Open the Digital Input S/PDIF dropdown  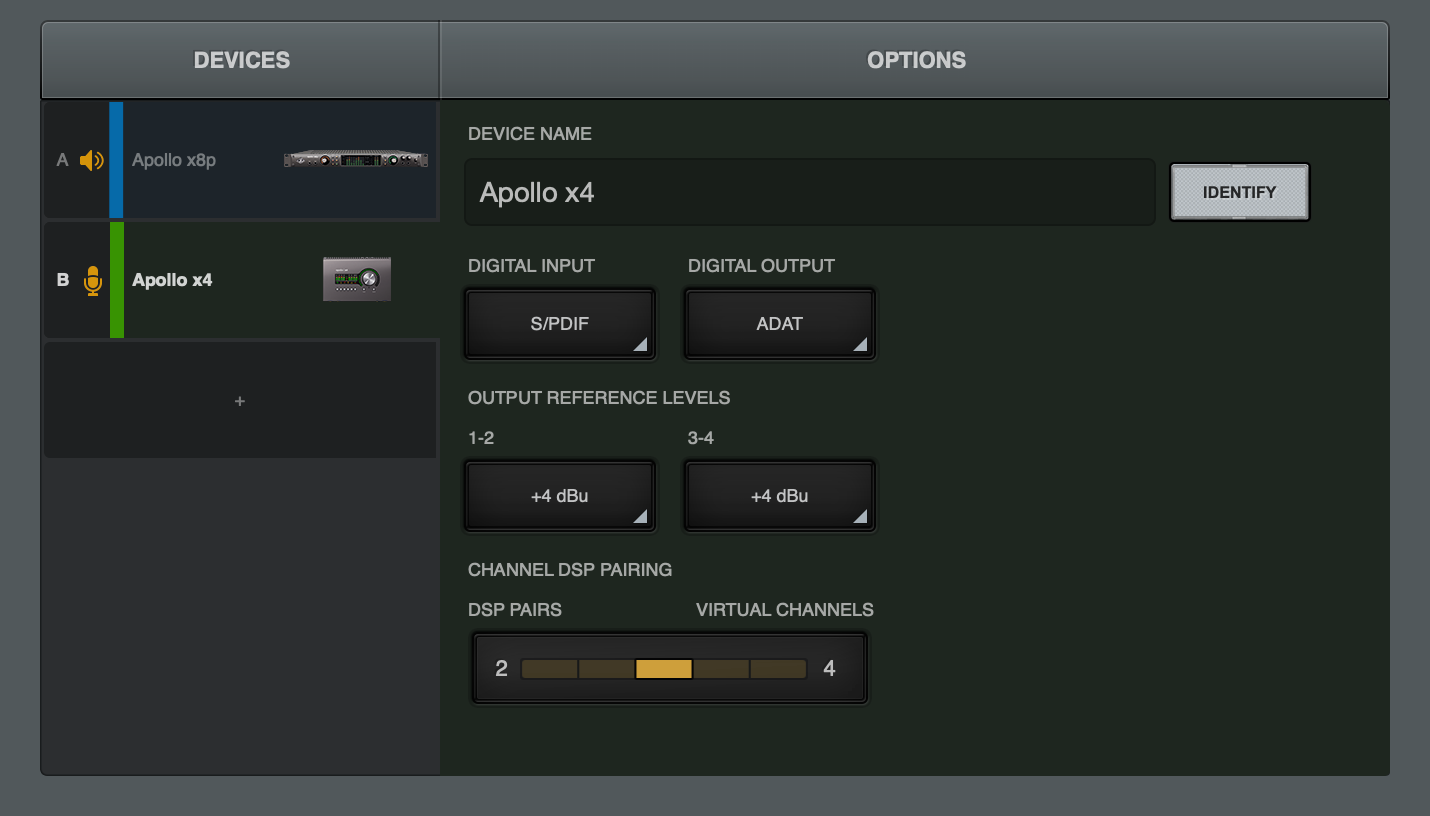click(559, 323)
